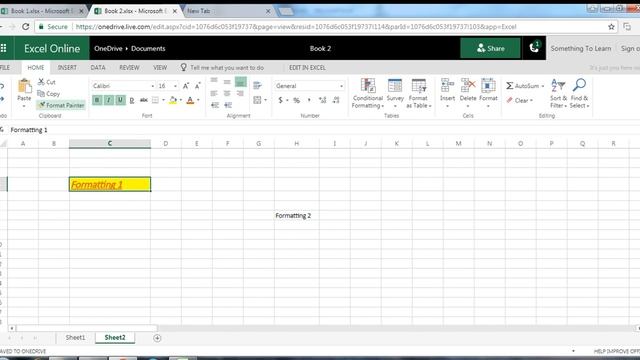Apply the percent style
The width and height of the screenshot is (640, 360).
(x=297, y=100)
